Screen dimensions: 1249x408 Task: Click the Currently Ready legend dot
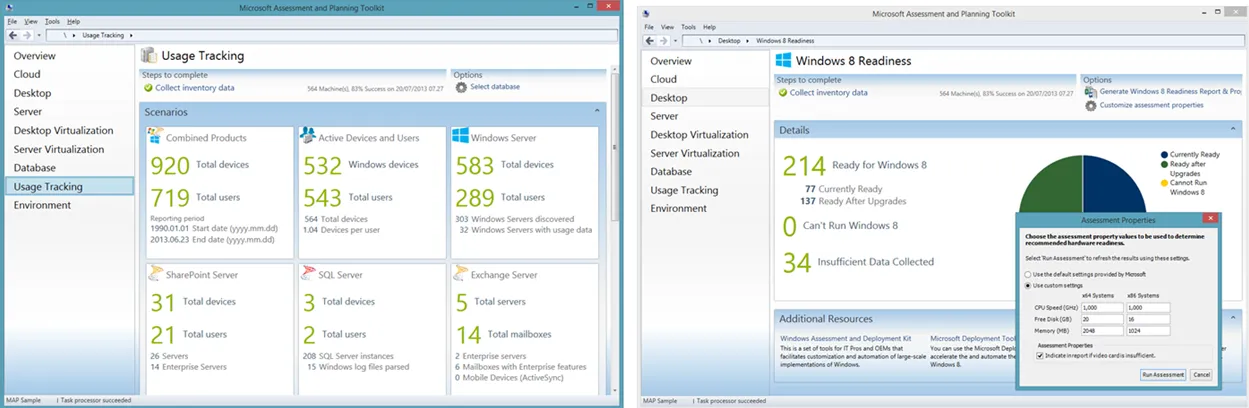click(x=1164, y=155)
